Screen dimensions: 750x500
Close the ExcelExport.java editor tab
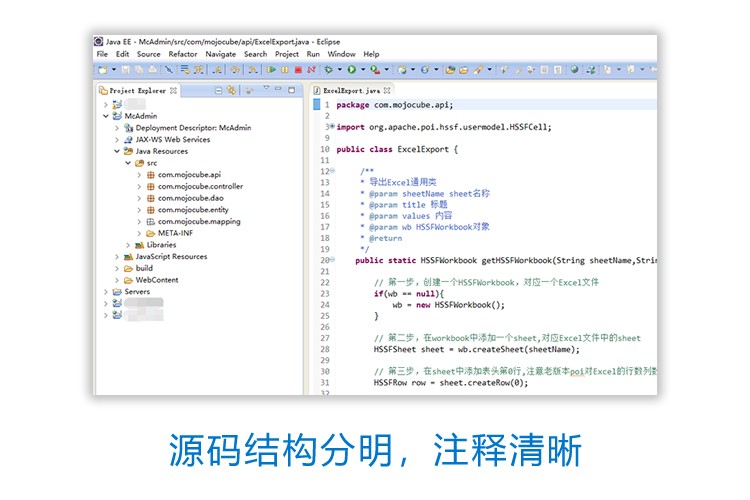387,90
